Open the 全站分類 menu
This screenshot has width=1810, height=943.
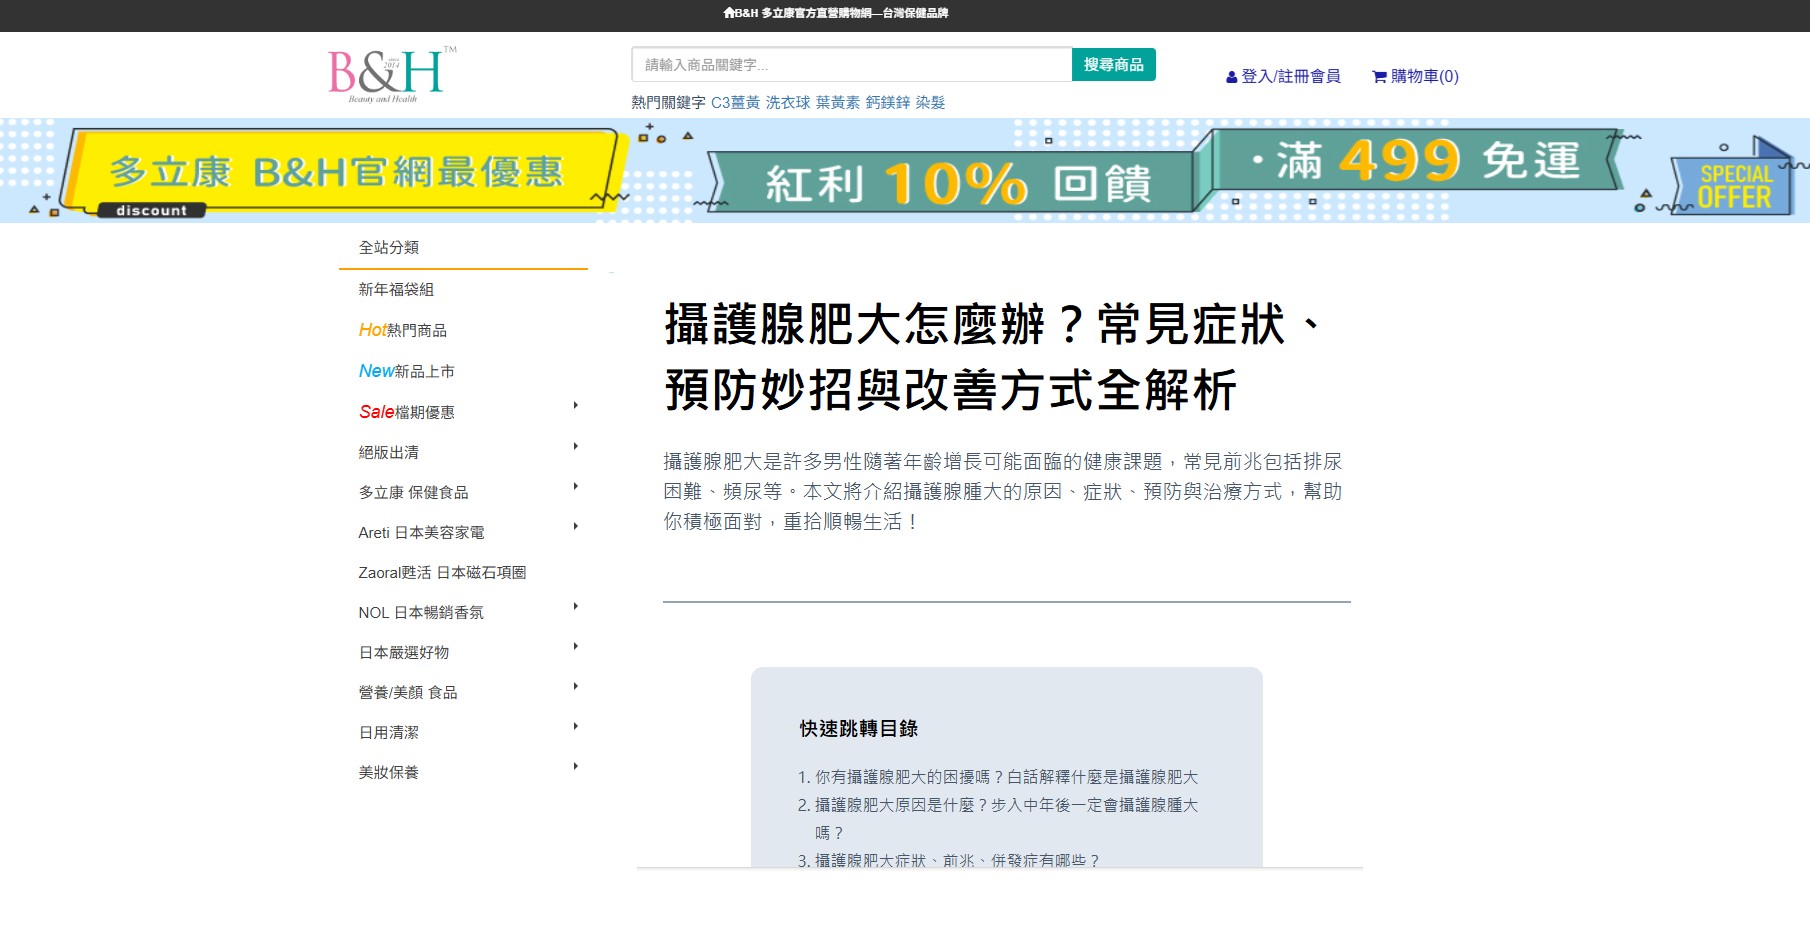(x=389, y=248)
